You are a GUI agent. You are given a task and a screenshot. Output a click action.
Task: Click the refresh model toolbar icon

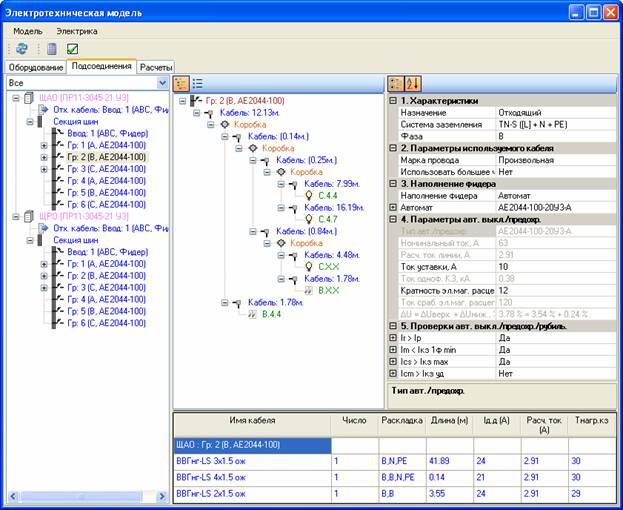(x=22, y=49)
